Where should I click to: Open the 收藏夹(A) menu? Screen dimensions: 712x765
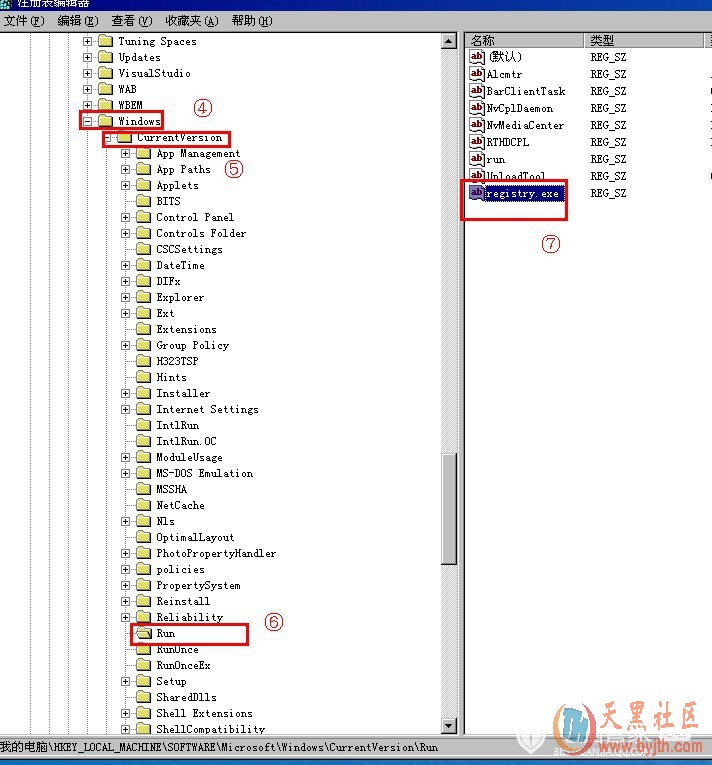191,21
